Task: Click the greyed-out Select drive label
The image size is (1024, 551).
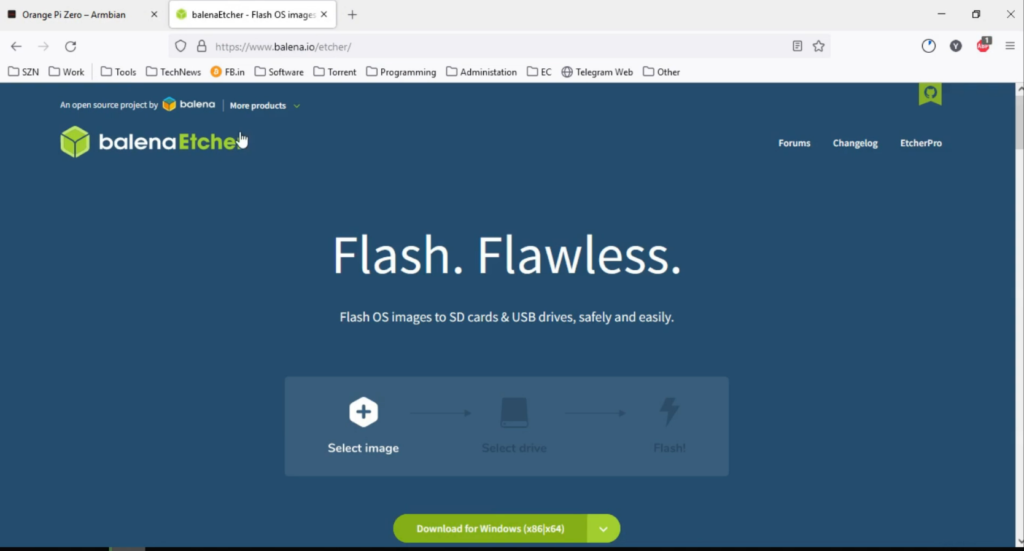Action: [x=514, y=448]
